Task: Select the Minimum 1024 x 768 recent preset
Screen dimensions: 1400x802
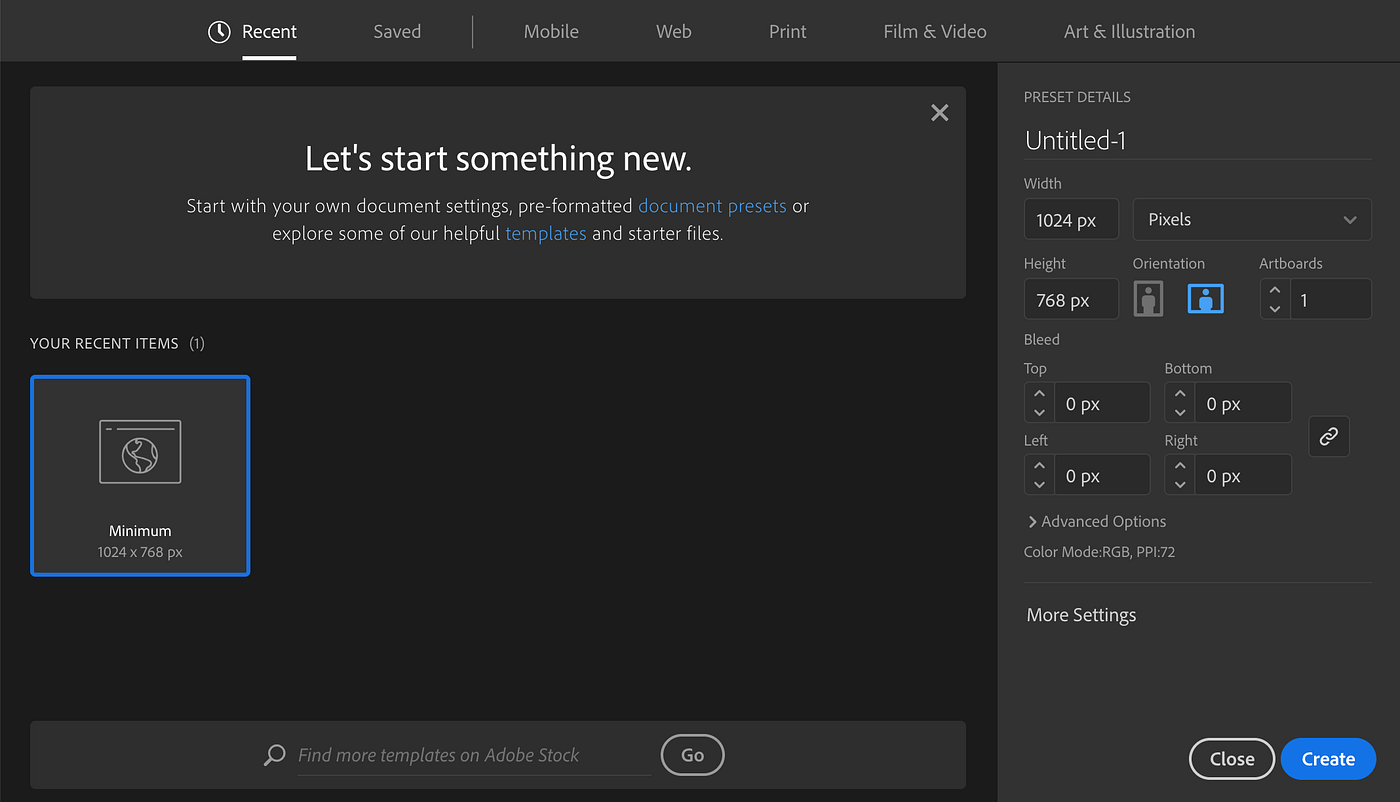Action: tap(140, 476)
